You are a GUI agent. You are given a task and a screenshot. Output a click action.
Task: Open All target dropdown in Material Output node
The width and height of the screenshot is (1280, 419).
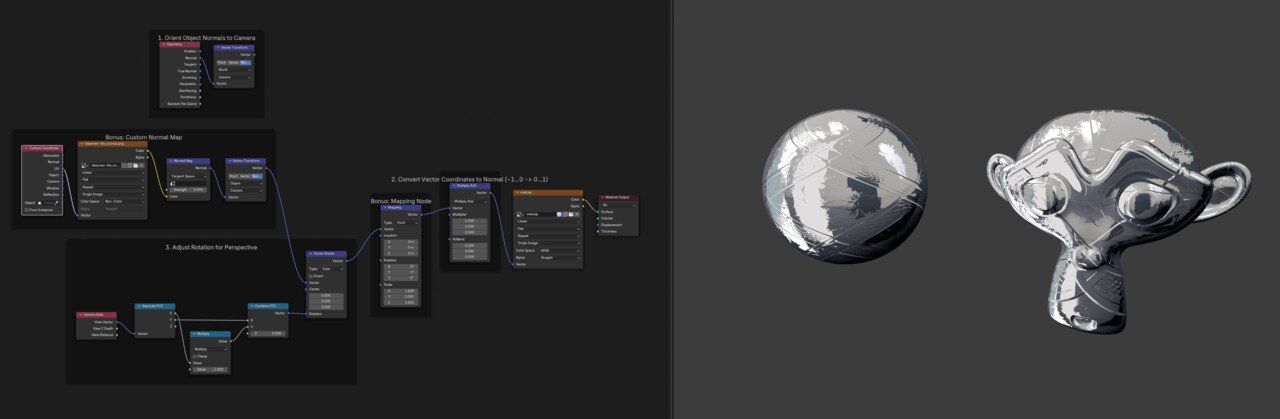(x=619, y=205)
